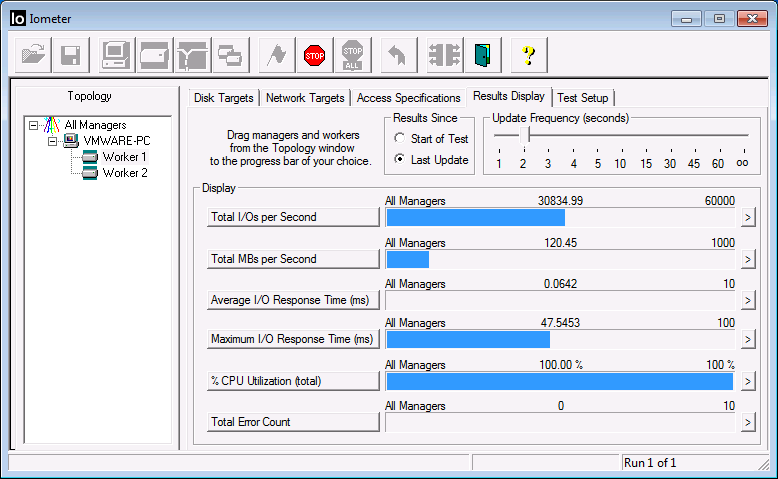
Task: Collapse the VMWARE-PC tree node
Action: pos(53,141)
